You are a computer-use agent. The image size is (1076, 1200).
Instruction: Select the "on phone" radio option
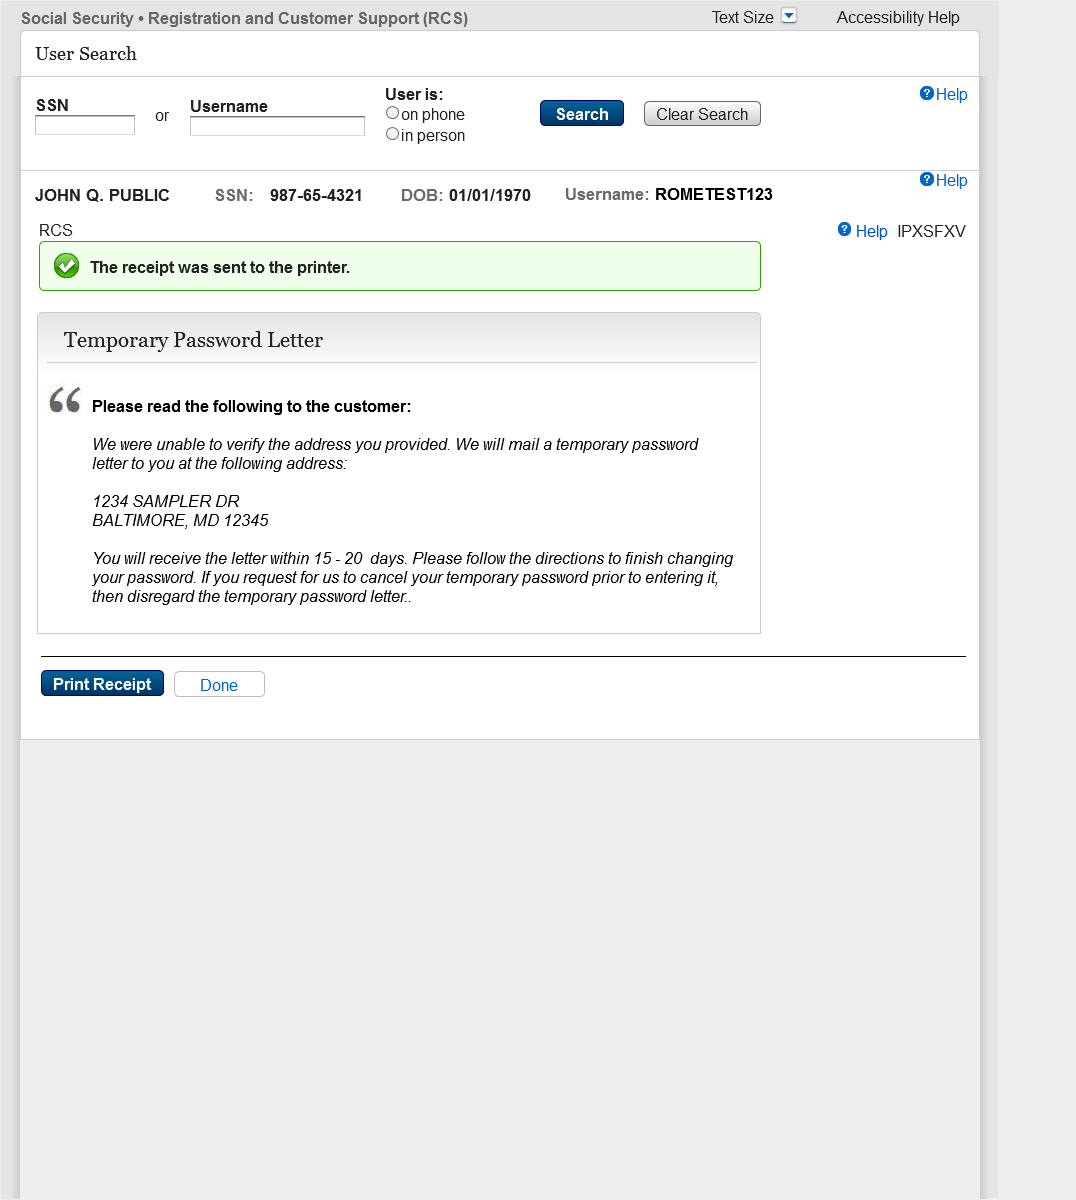coord(392,113)
